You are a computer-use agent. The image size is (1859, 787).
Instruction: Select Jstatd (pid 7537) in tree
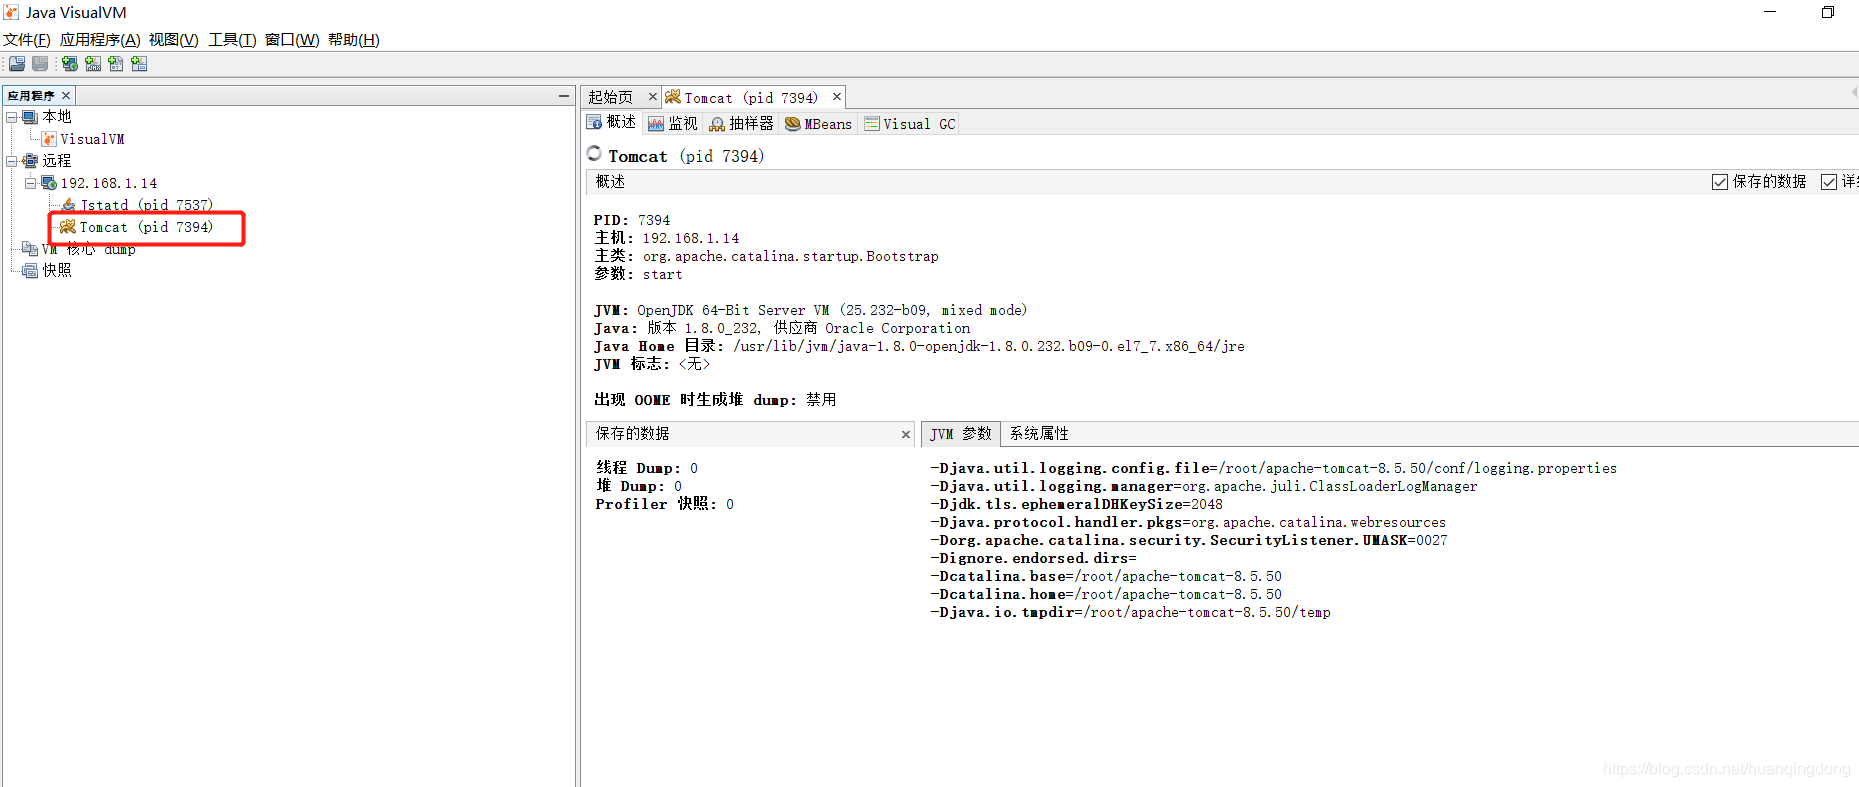pyautogui.click(x=146, y=205)
